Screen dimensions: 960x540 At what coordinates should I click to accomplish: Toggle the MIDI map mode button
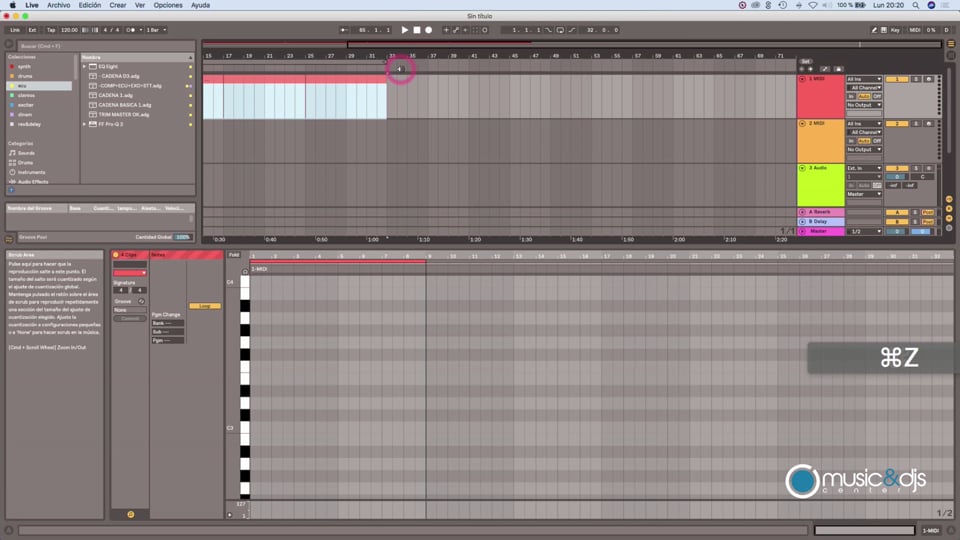pos(915,29)
